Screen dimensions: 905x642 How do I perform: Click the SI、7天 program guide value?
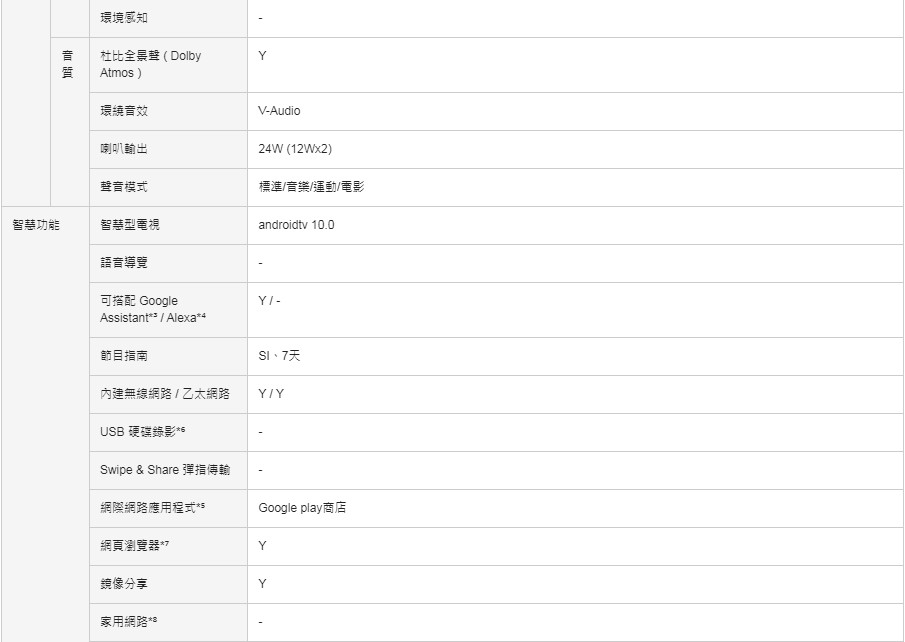279,356
